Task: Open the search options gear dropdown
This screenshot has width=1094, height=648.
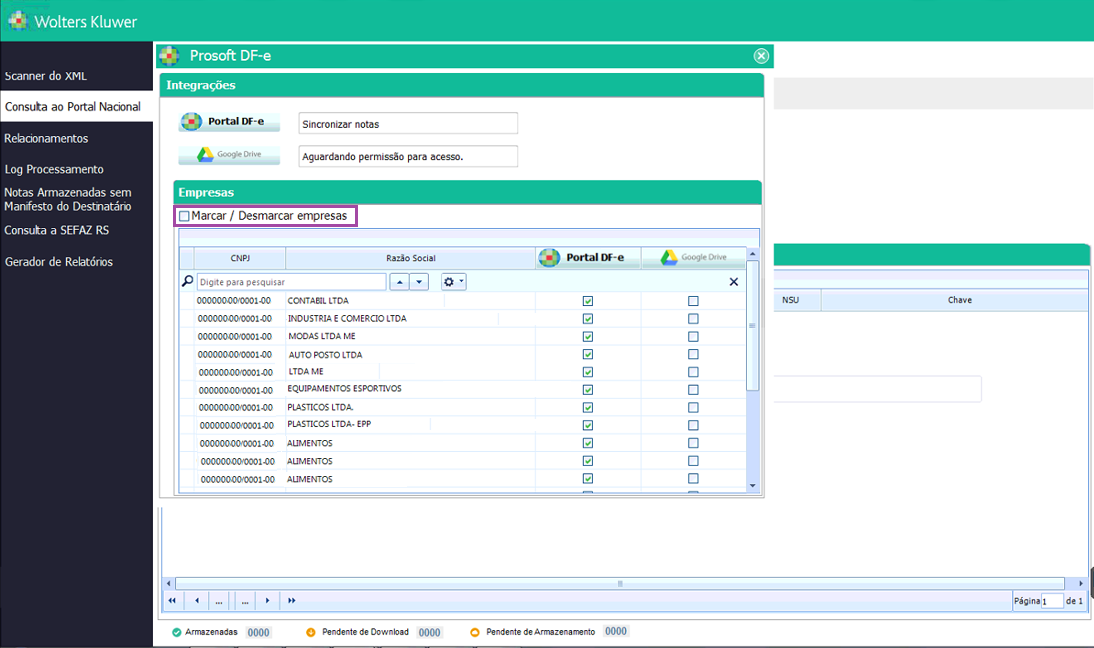Action: pyautogui.click(x=454, y=282)
